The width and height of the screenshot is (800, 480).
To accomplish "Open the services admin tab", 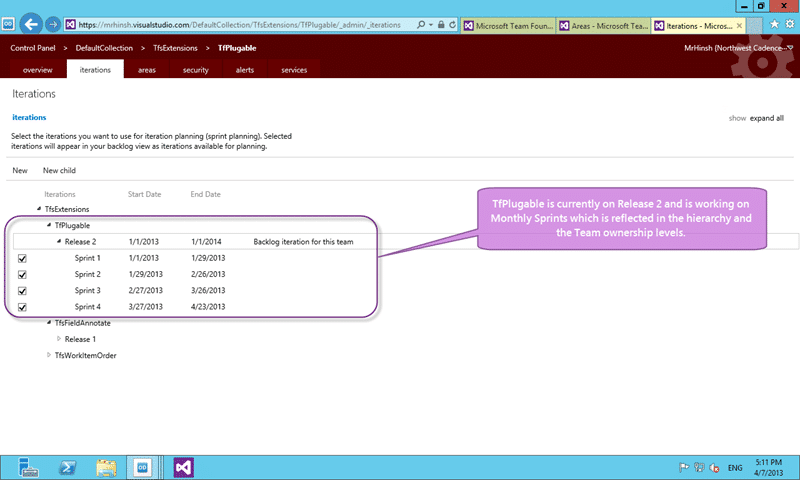I will (x=294, y=70).
